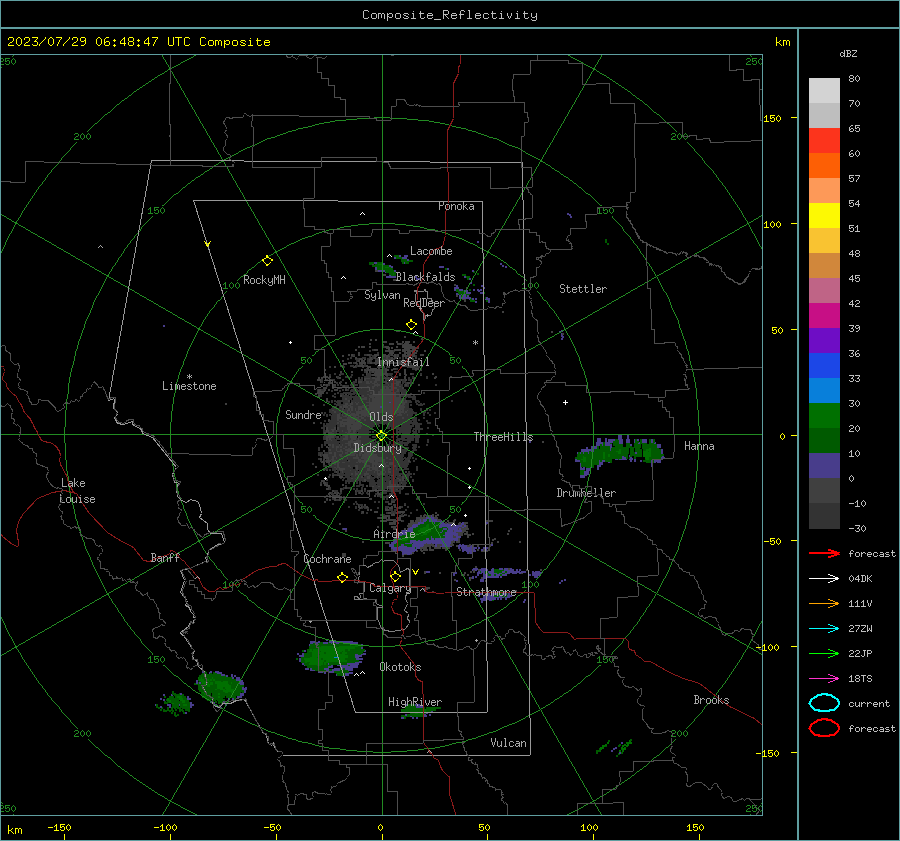This screenshot has height=841, width=900.
Task: Click the green storm cell west of Hanna
Action: tap(620, 453)
